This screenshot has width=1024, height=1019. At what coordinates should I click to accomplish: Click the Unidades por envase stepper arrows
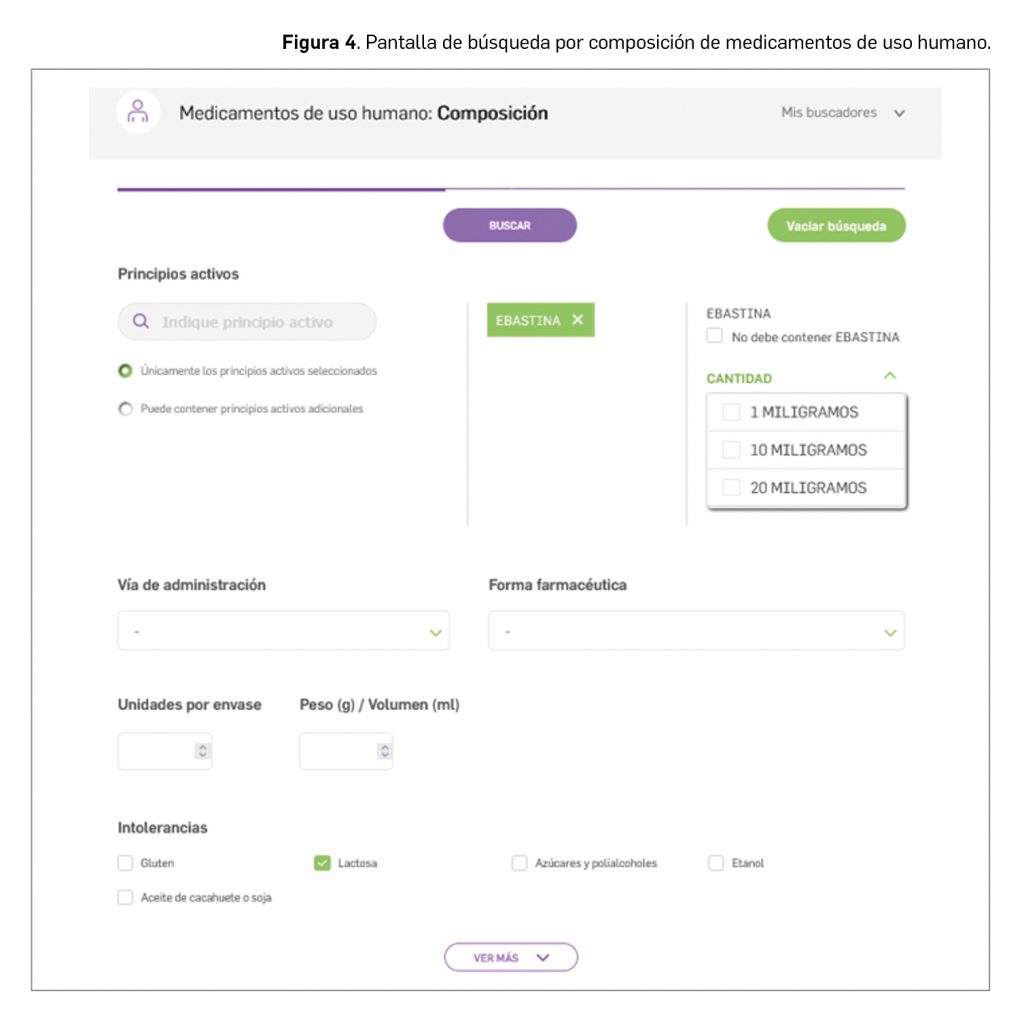coord(202,751)
